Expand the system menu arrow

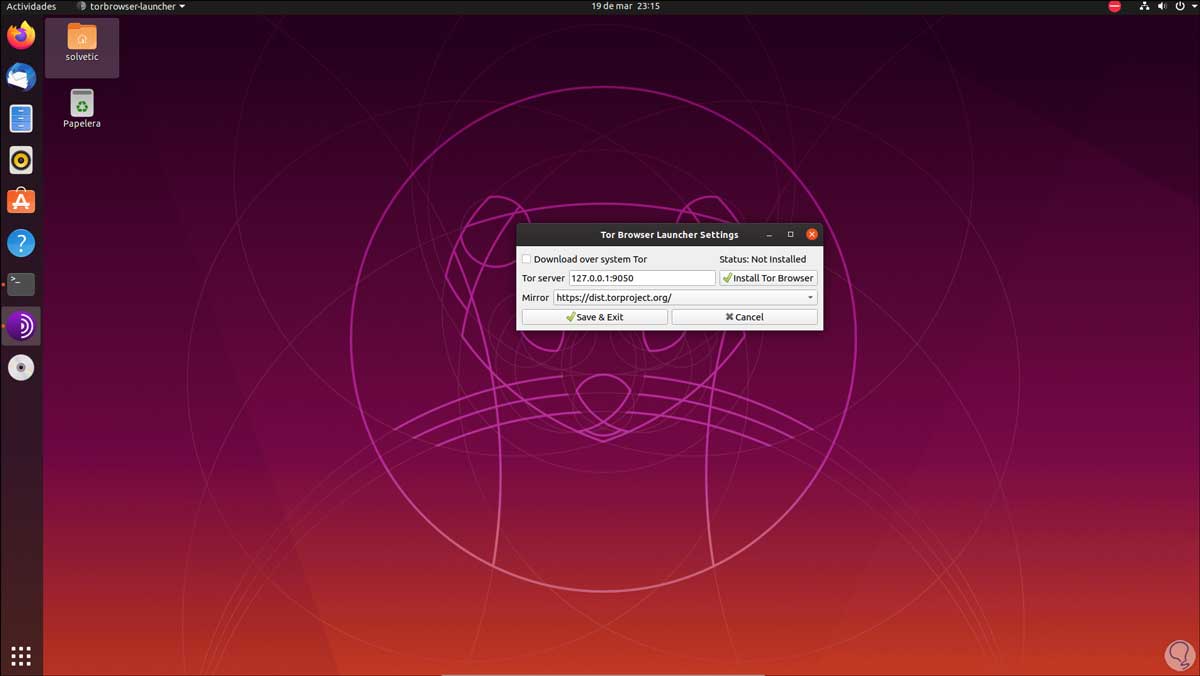click(x=1192, y=6)
